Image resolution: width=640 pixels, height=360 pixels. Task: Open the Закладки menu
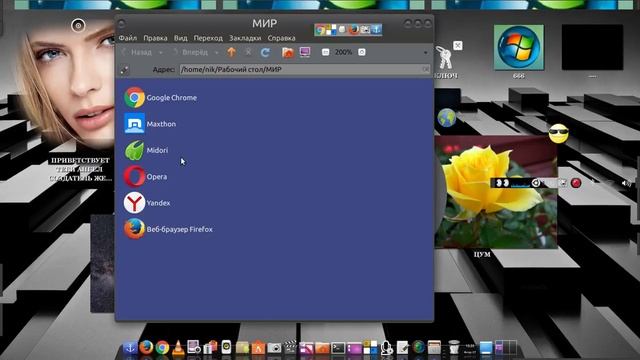point(245,38)
